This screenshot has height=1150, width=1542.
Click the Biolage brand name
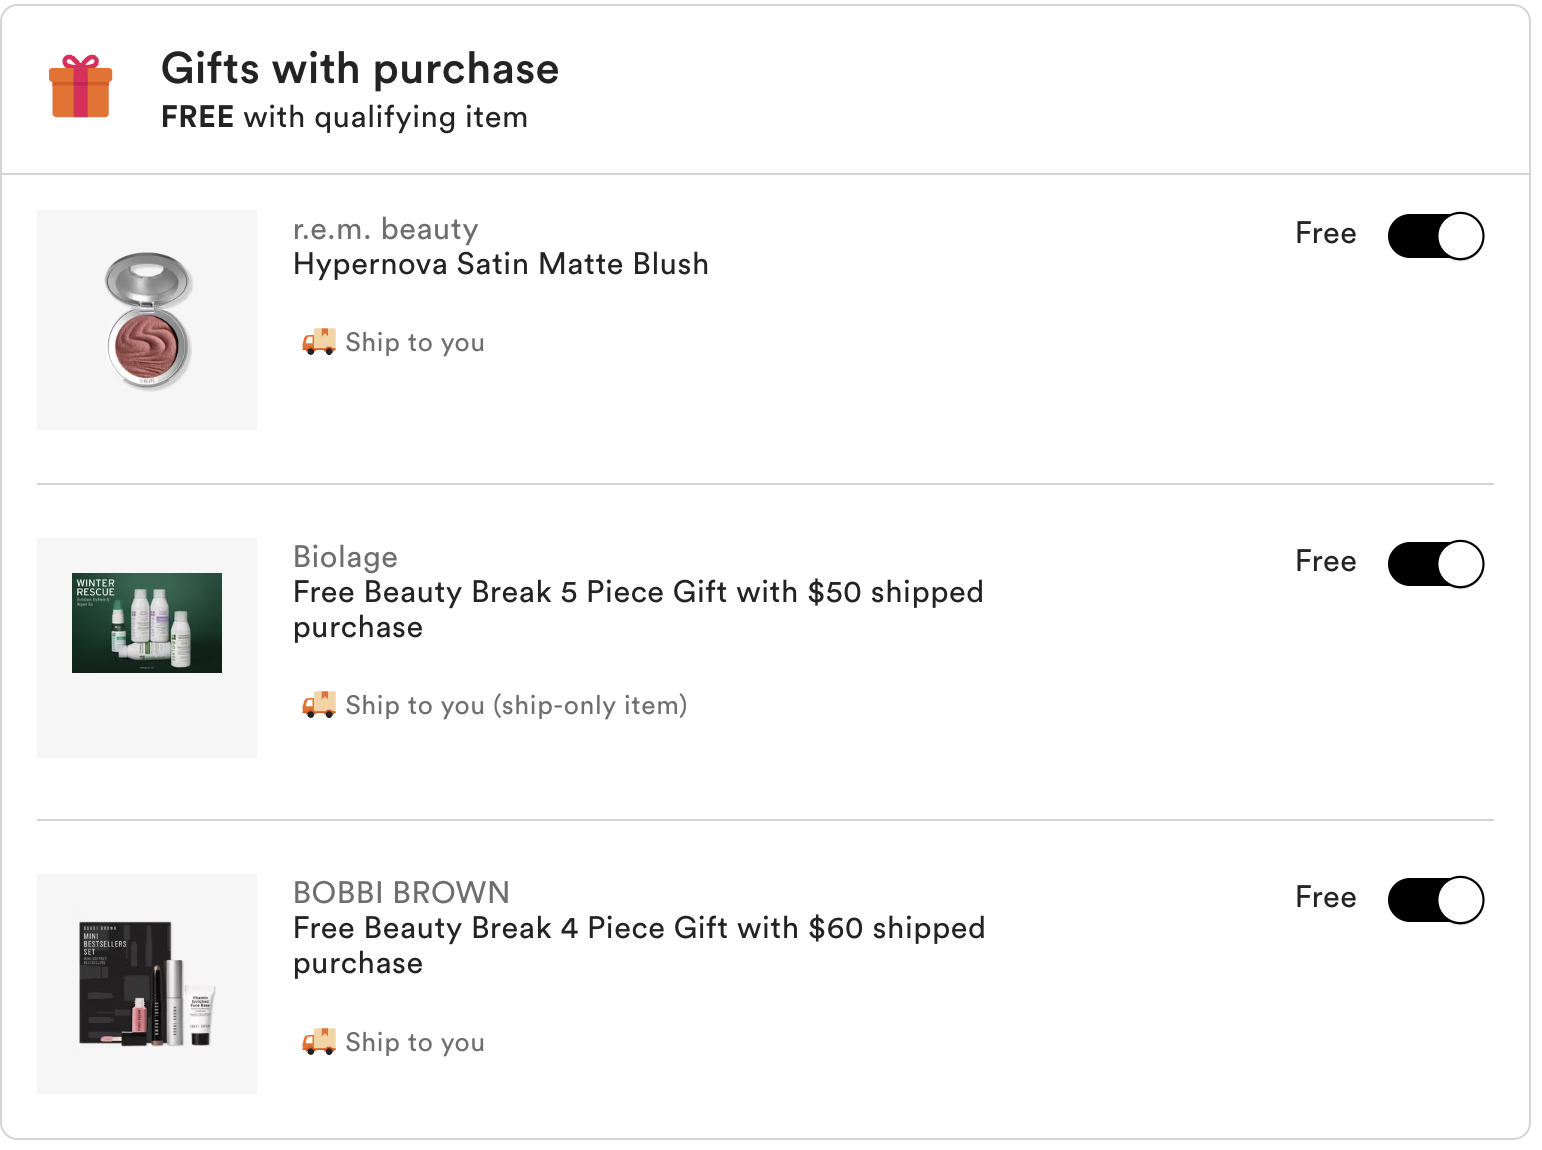(345, 557)
